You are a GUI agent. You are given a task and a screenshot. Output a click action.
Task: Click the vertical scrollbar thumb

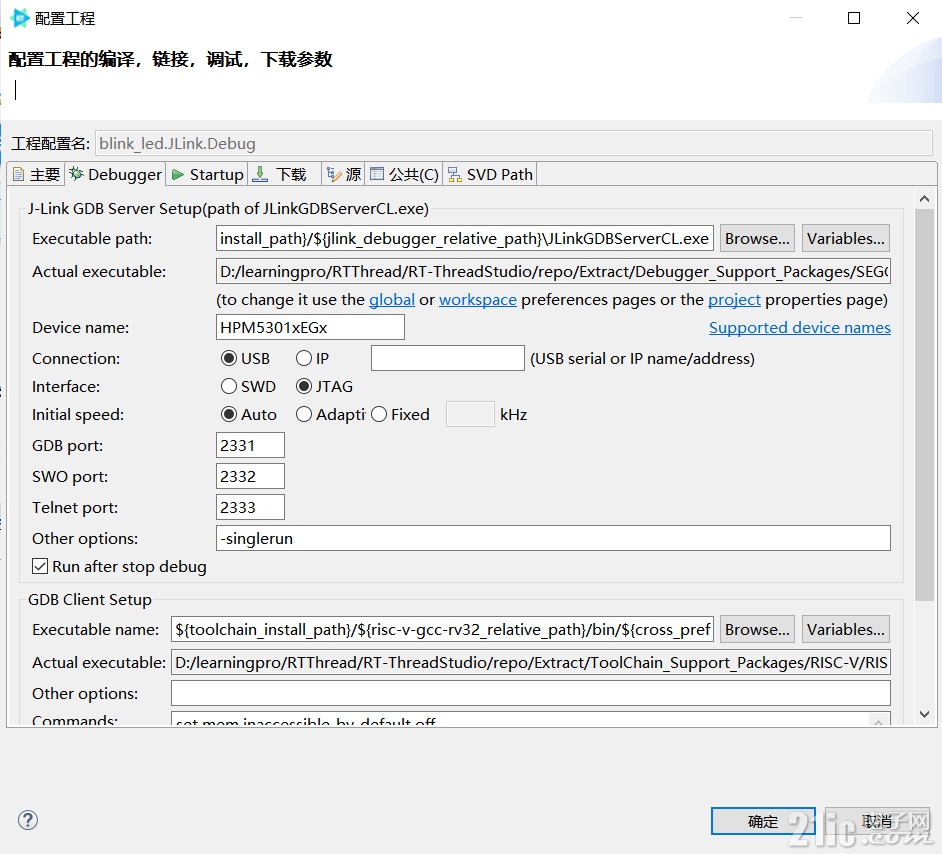(925, 404)
